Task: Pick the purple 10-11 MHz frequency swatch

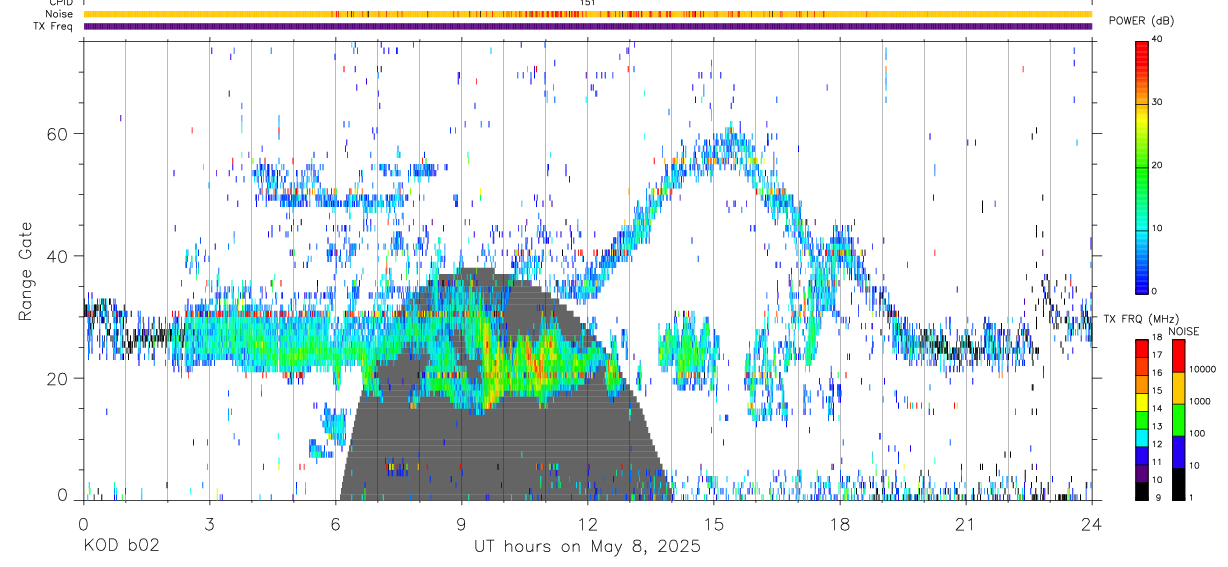Action: tap(1142, 474)
